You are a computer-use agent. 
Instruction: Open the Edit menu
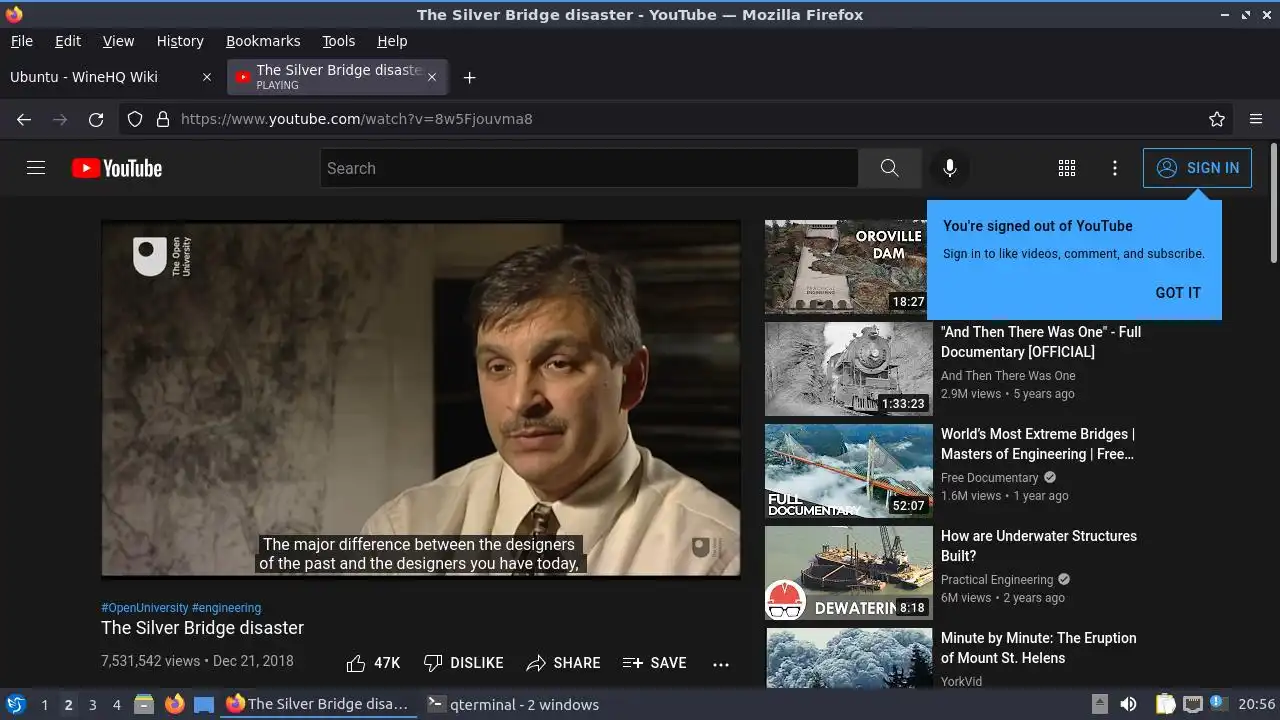click(x=68, y=41)
